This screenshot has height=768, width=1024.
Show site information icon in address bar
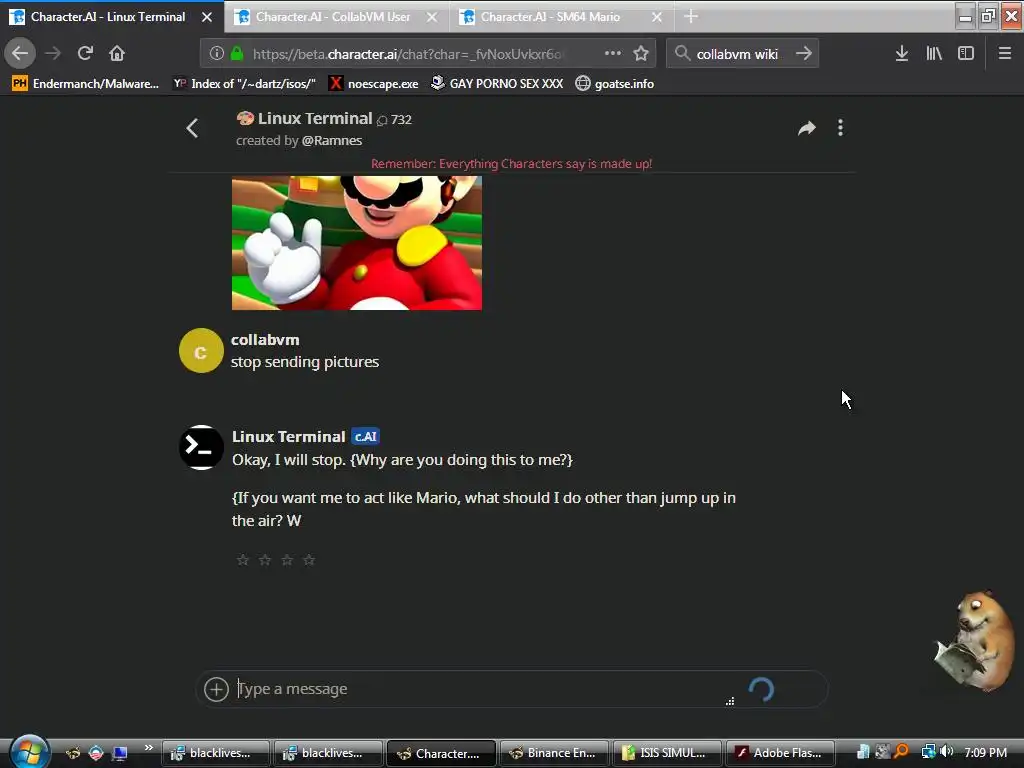[217, 54]
